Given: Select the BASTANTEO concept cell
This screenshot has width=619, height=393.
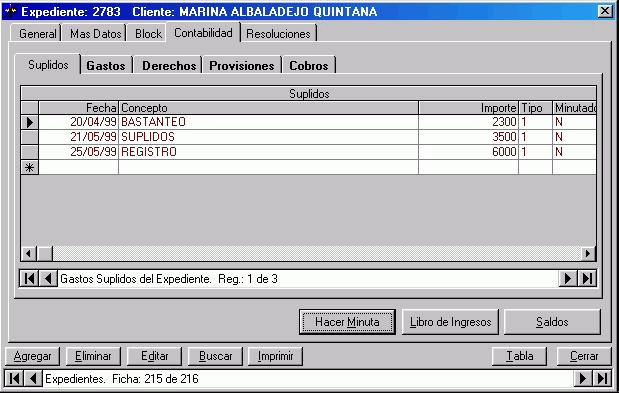Looking at the screenshot, I should coord(268,122).
